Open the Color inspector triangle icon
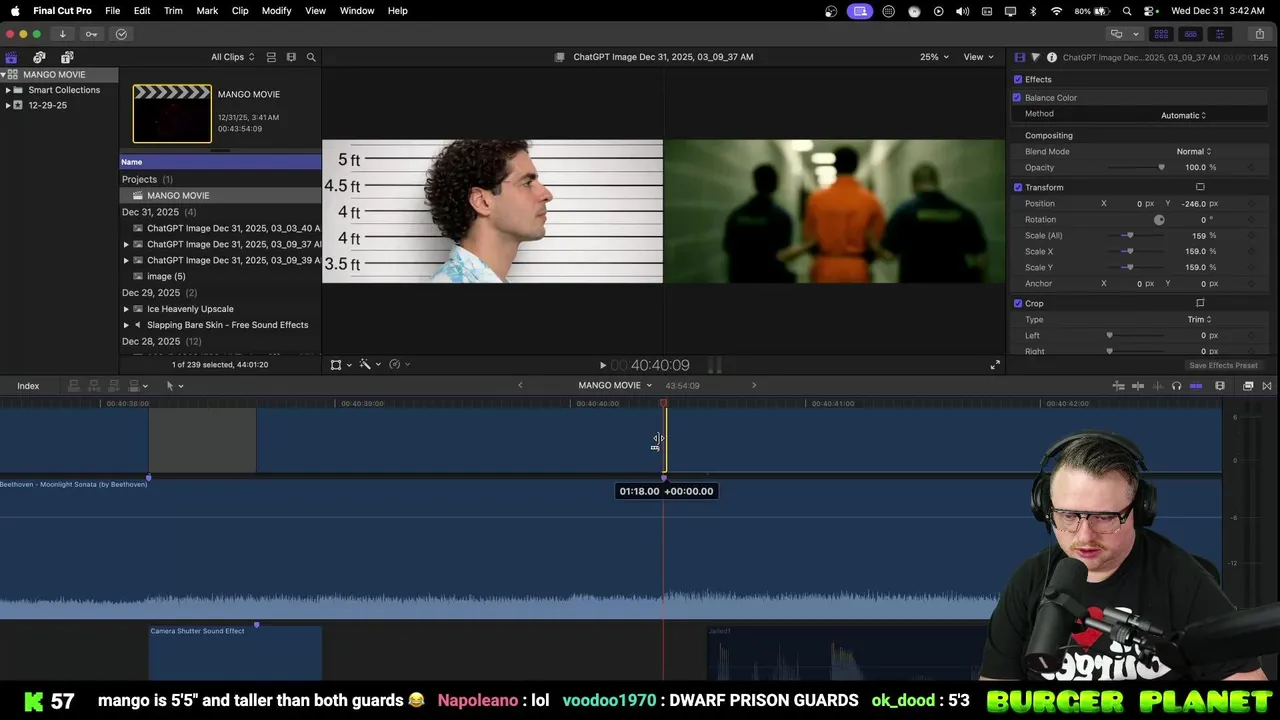Screen dimensions: 1280x720 click(x=1035, y=57)
